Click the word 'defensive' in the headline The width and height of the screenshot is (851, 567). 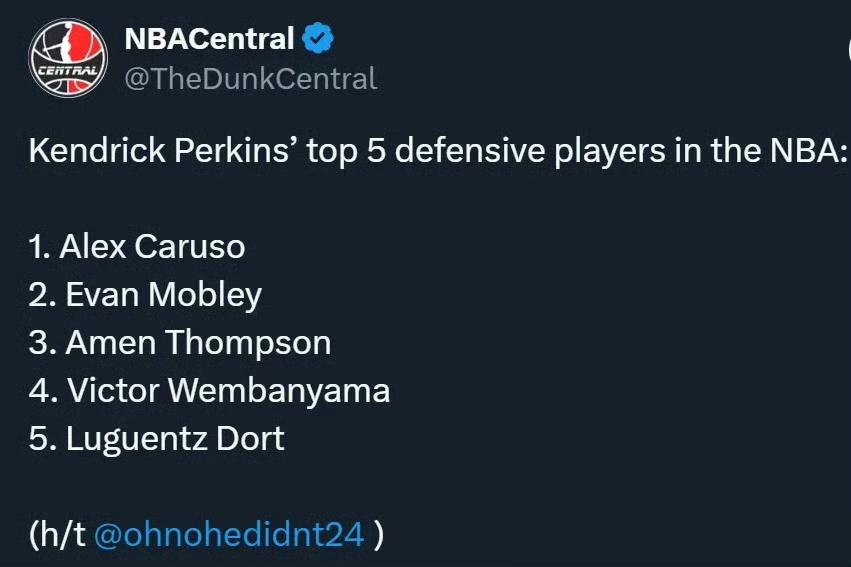[x=469, y=150]
